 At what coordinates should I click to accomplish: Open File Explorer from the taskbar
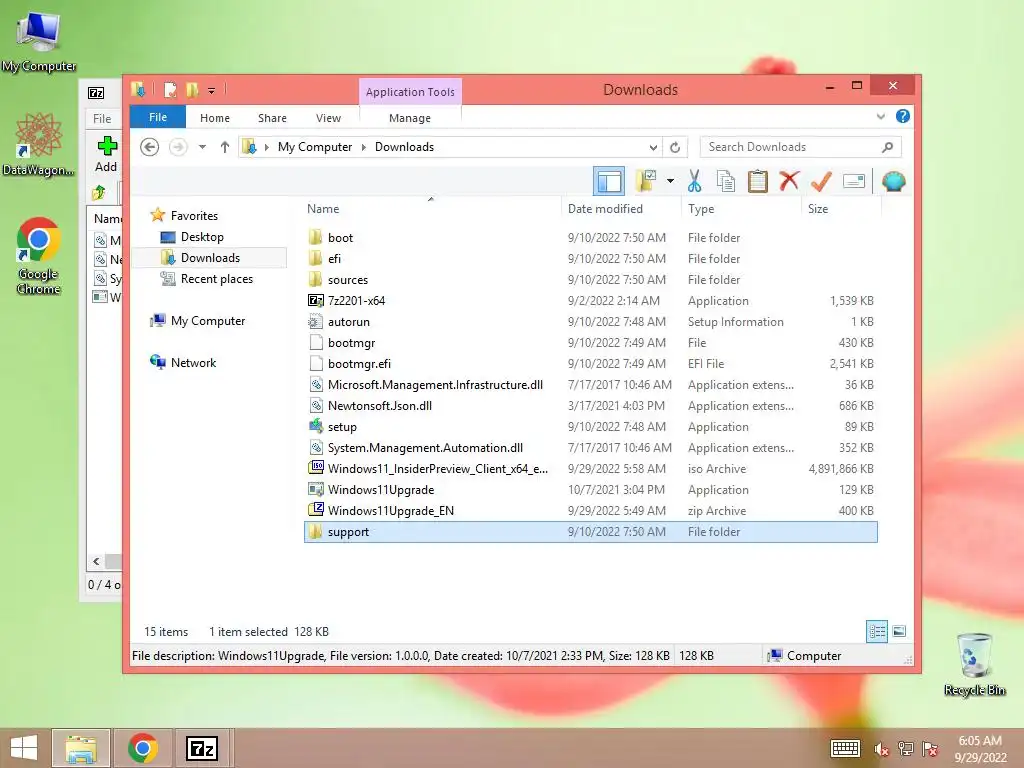[80, 748]
